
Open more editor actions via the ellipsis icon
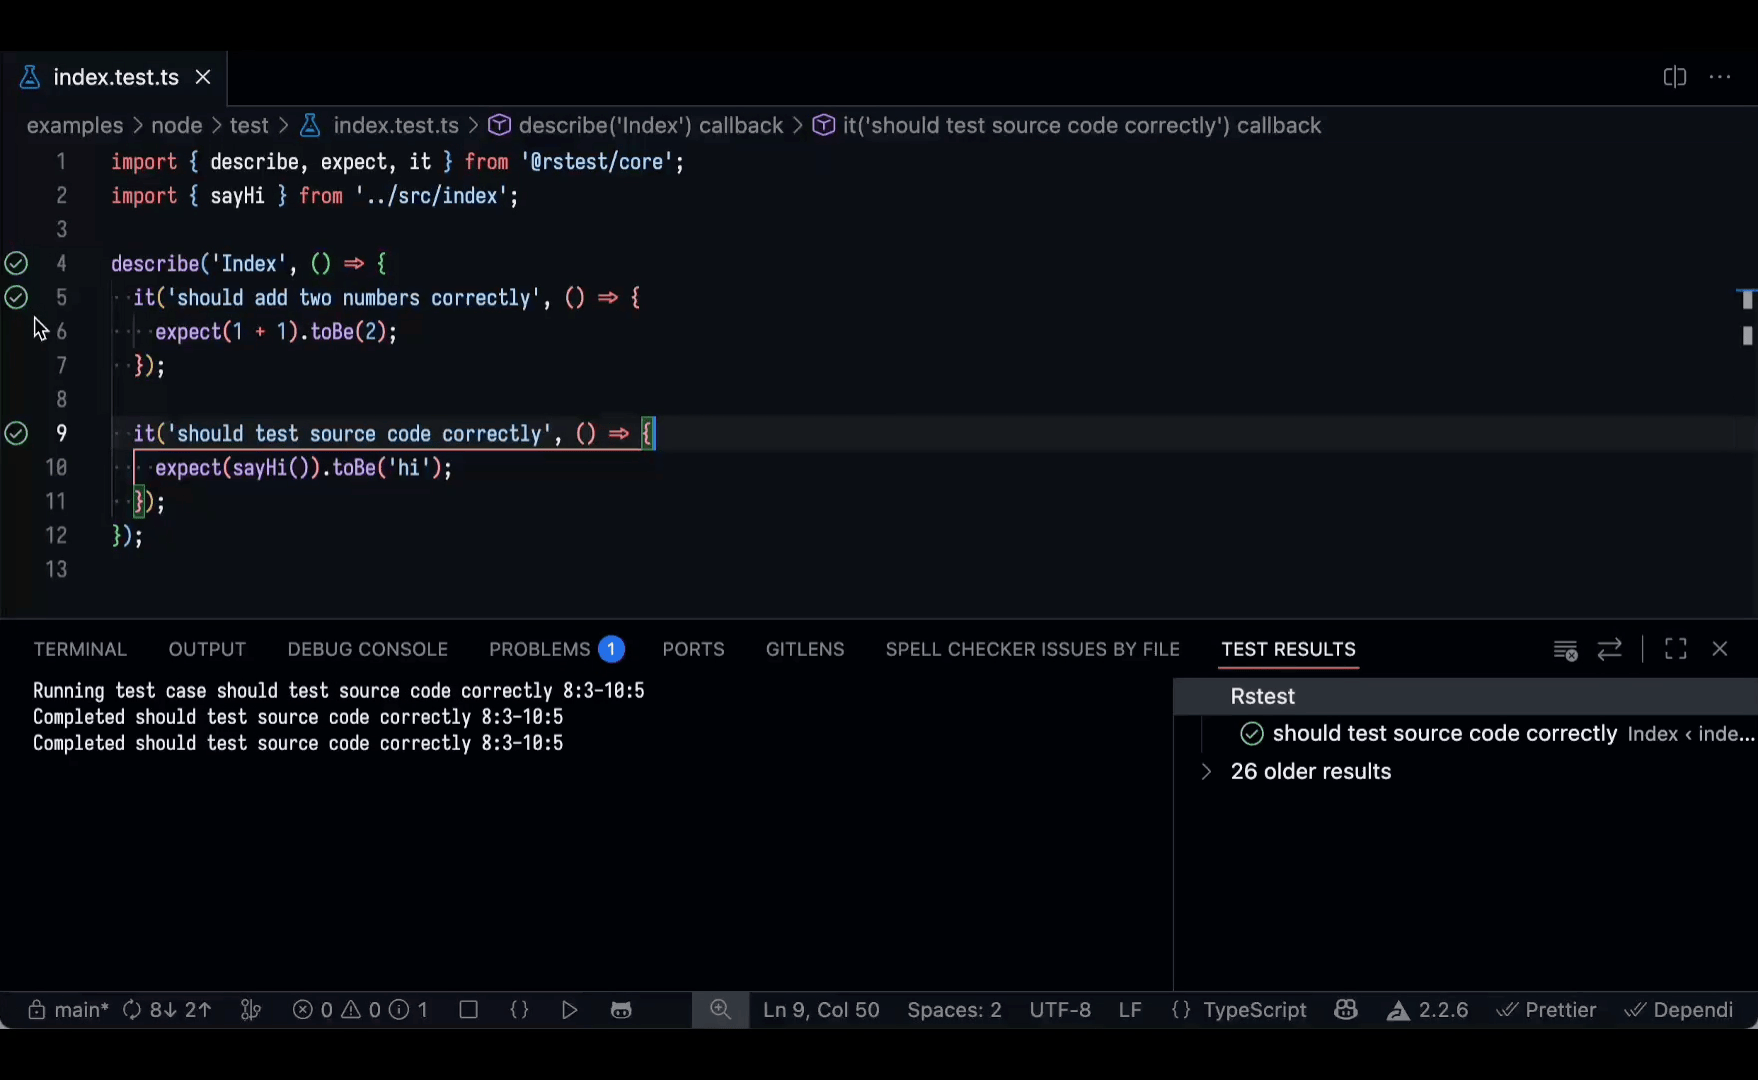[1722, 76]
